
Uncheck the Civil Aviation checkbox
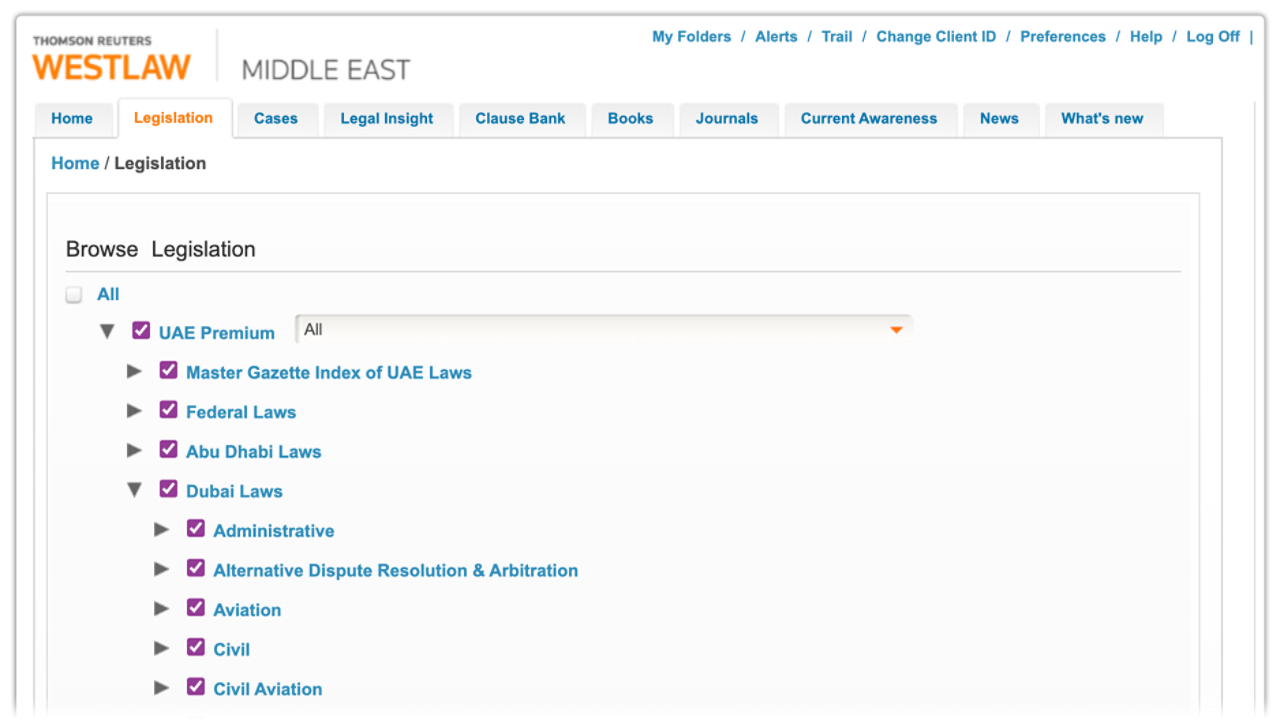196,687
